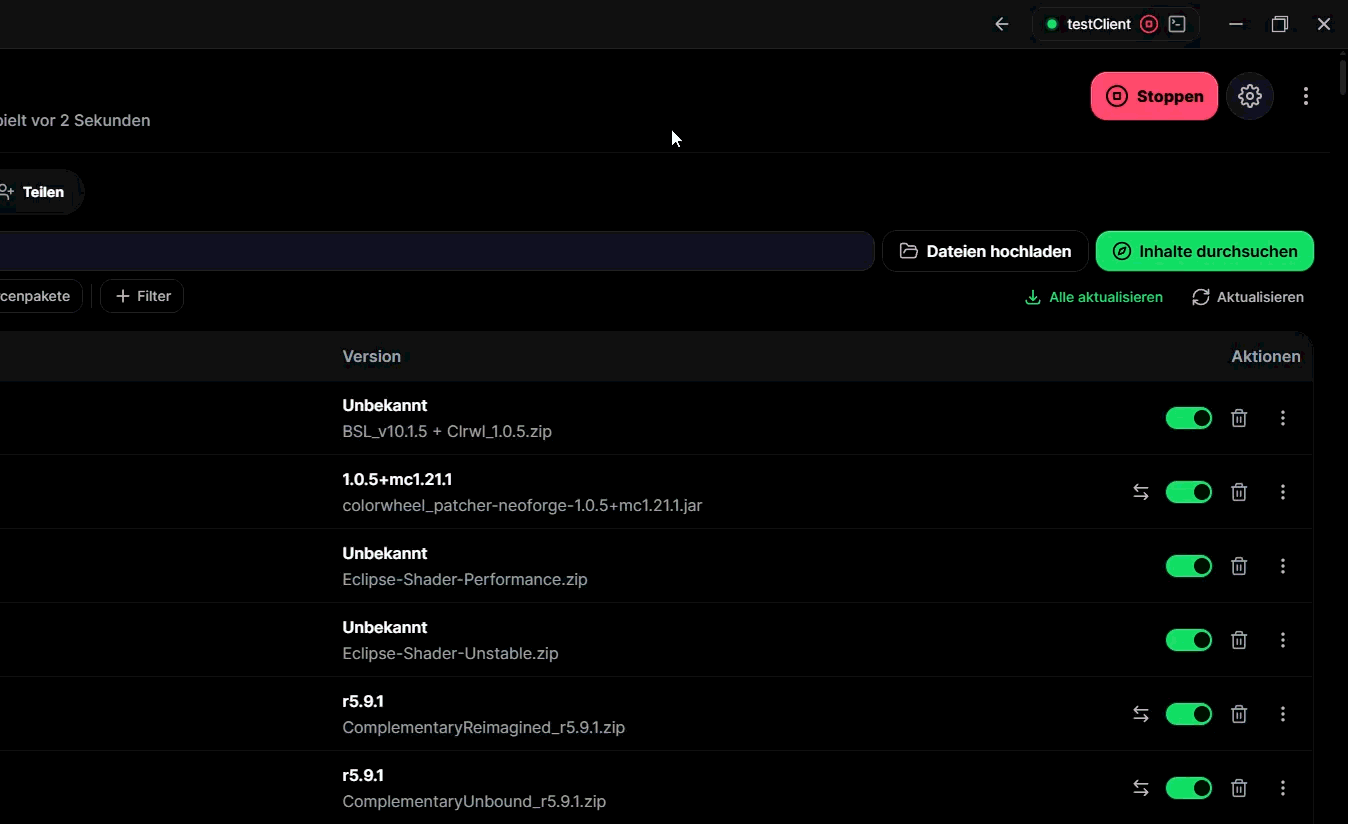The image size is (1348, 824).
Task: Open more options for Eclipse-Shader-Unstable.zip row
Action: [x=1283, y=640]
